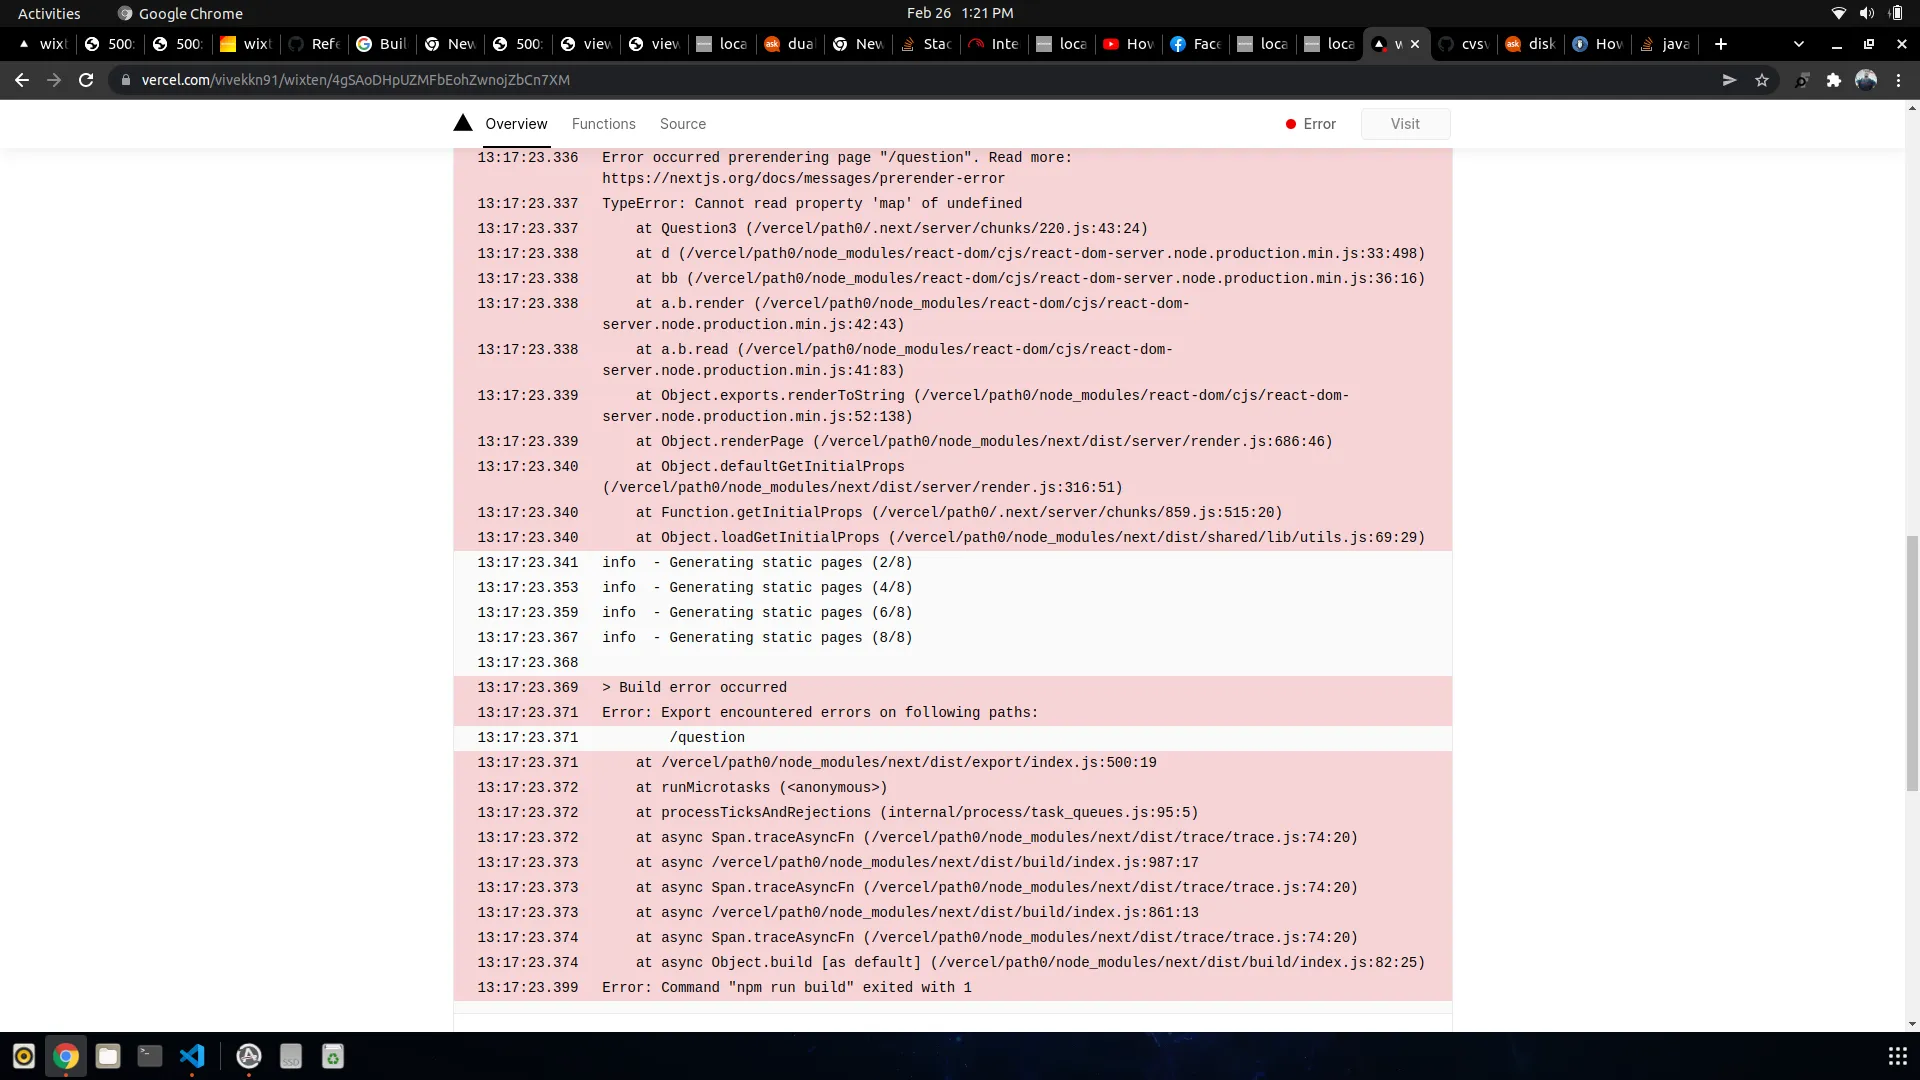Click the share/send page icon

tap(1729, 80)
